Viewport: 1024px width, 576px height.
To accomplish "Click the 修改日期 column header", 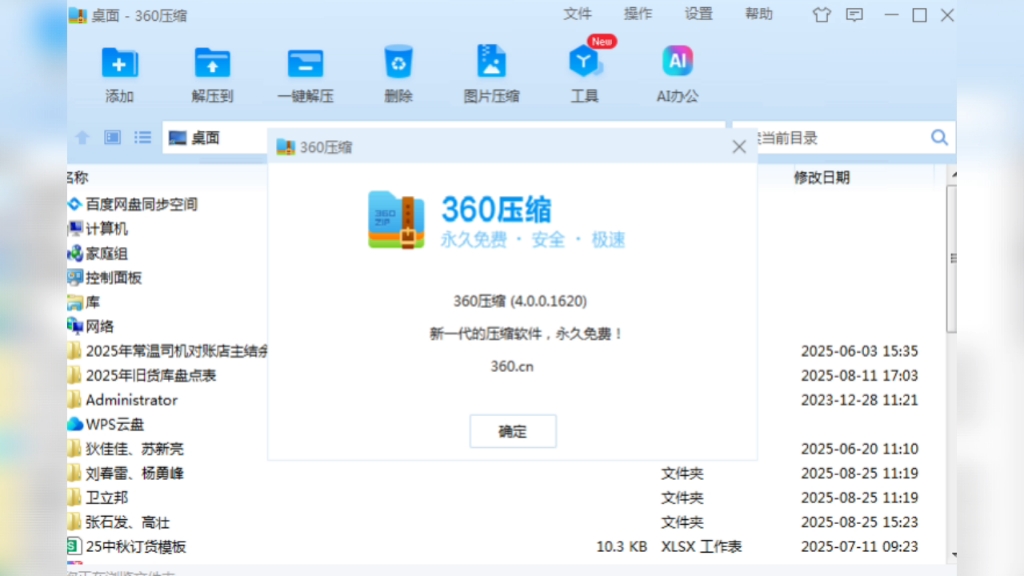I will 822,178.
